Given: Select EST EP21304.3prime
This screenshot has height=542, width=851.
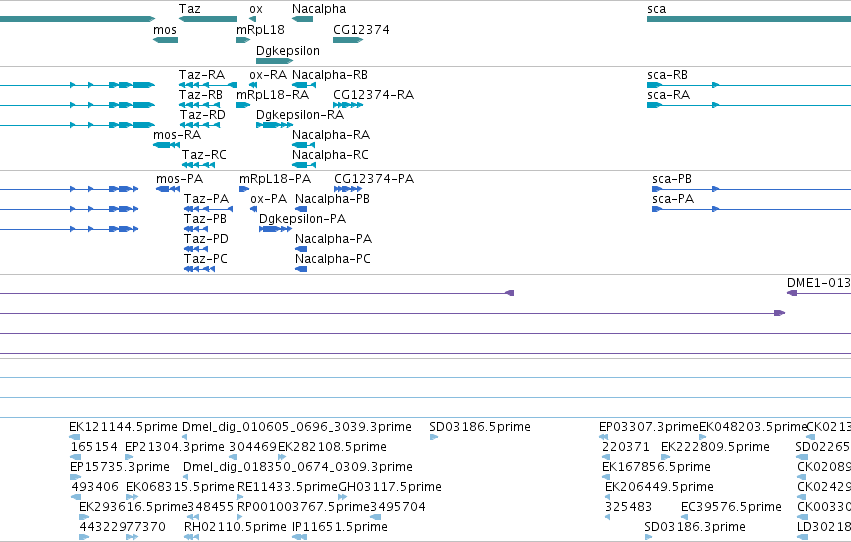Looking at the screenshot, I should pyautogui.click(x=129, y=457).
